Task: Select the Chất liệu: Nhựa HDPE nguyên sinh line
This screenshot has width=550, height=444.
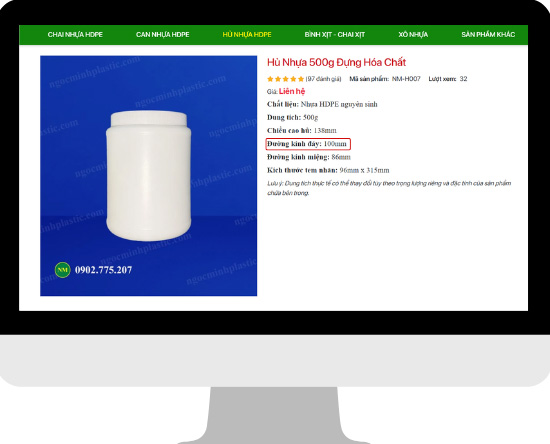Action: click(322, 104)
